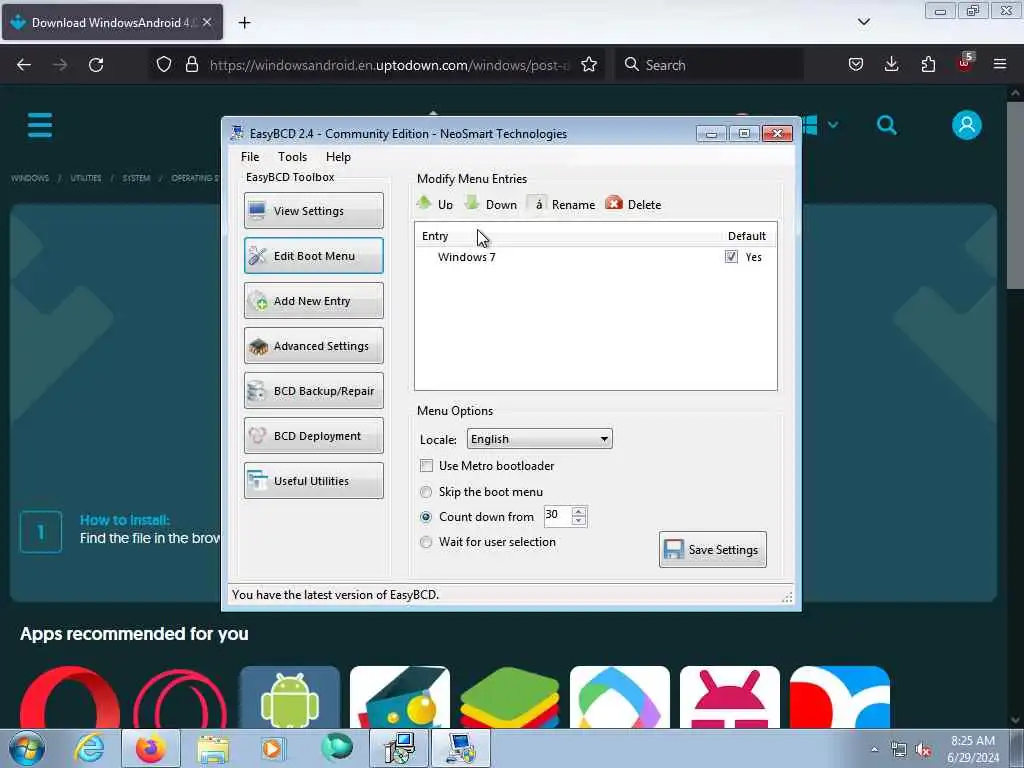Rename the selected boot entry

[x=562, y=204]
